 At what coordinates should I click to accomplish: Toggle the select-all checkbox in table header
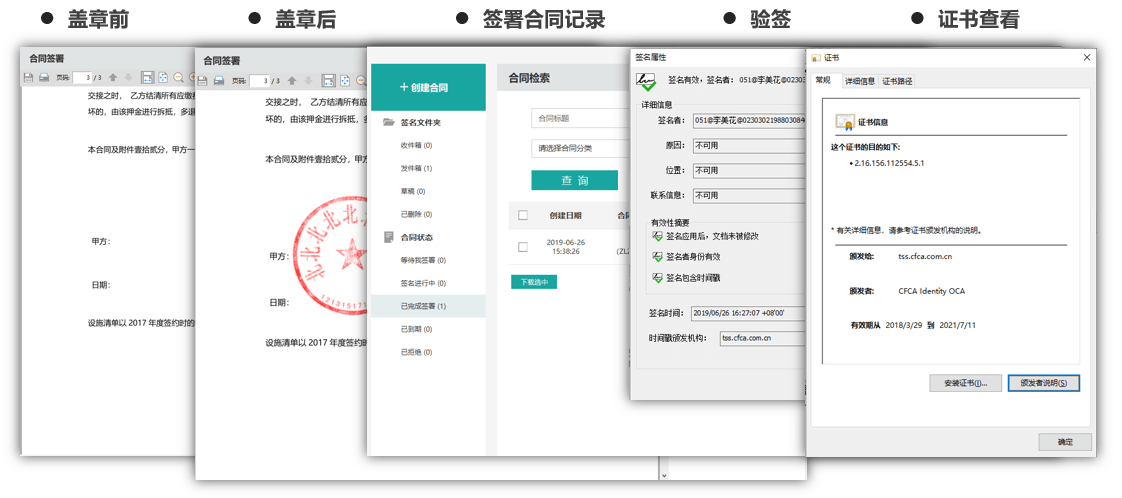pyautogui.click(x=523, y=215)
